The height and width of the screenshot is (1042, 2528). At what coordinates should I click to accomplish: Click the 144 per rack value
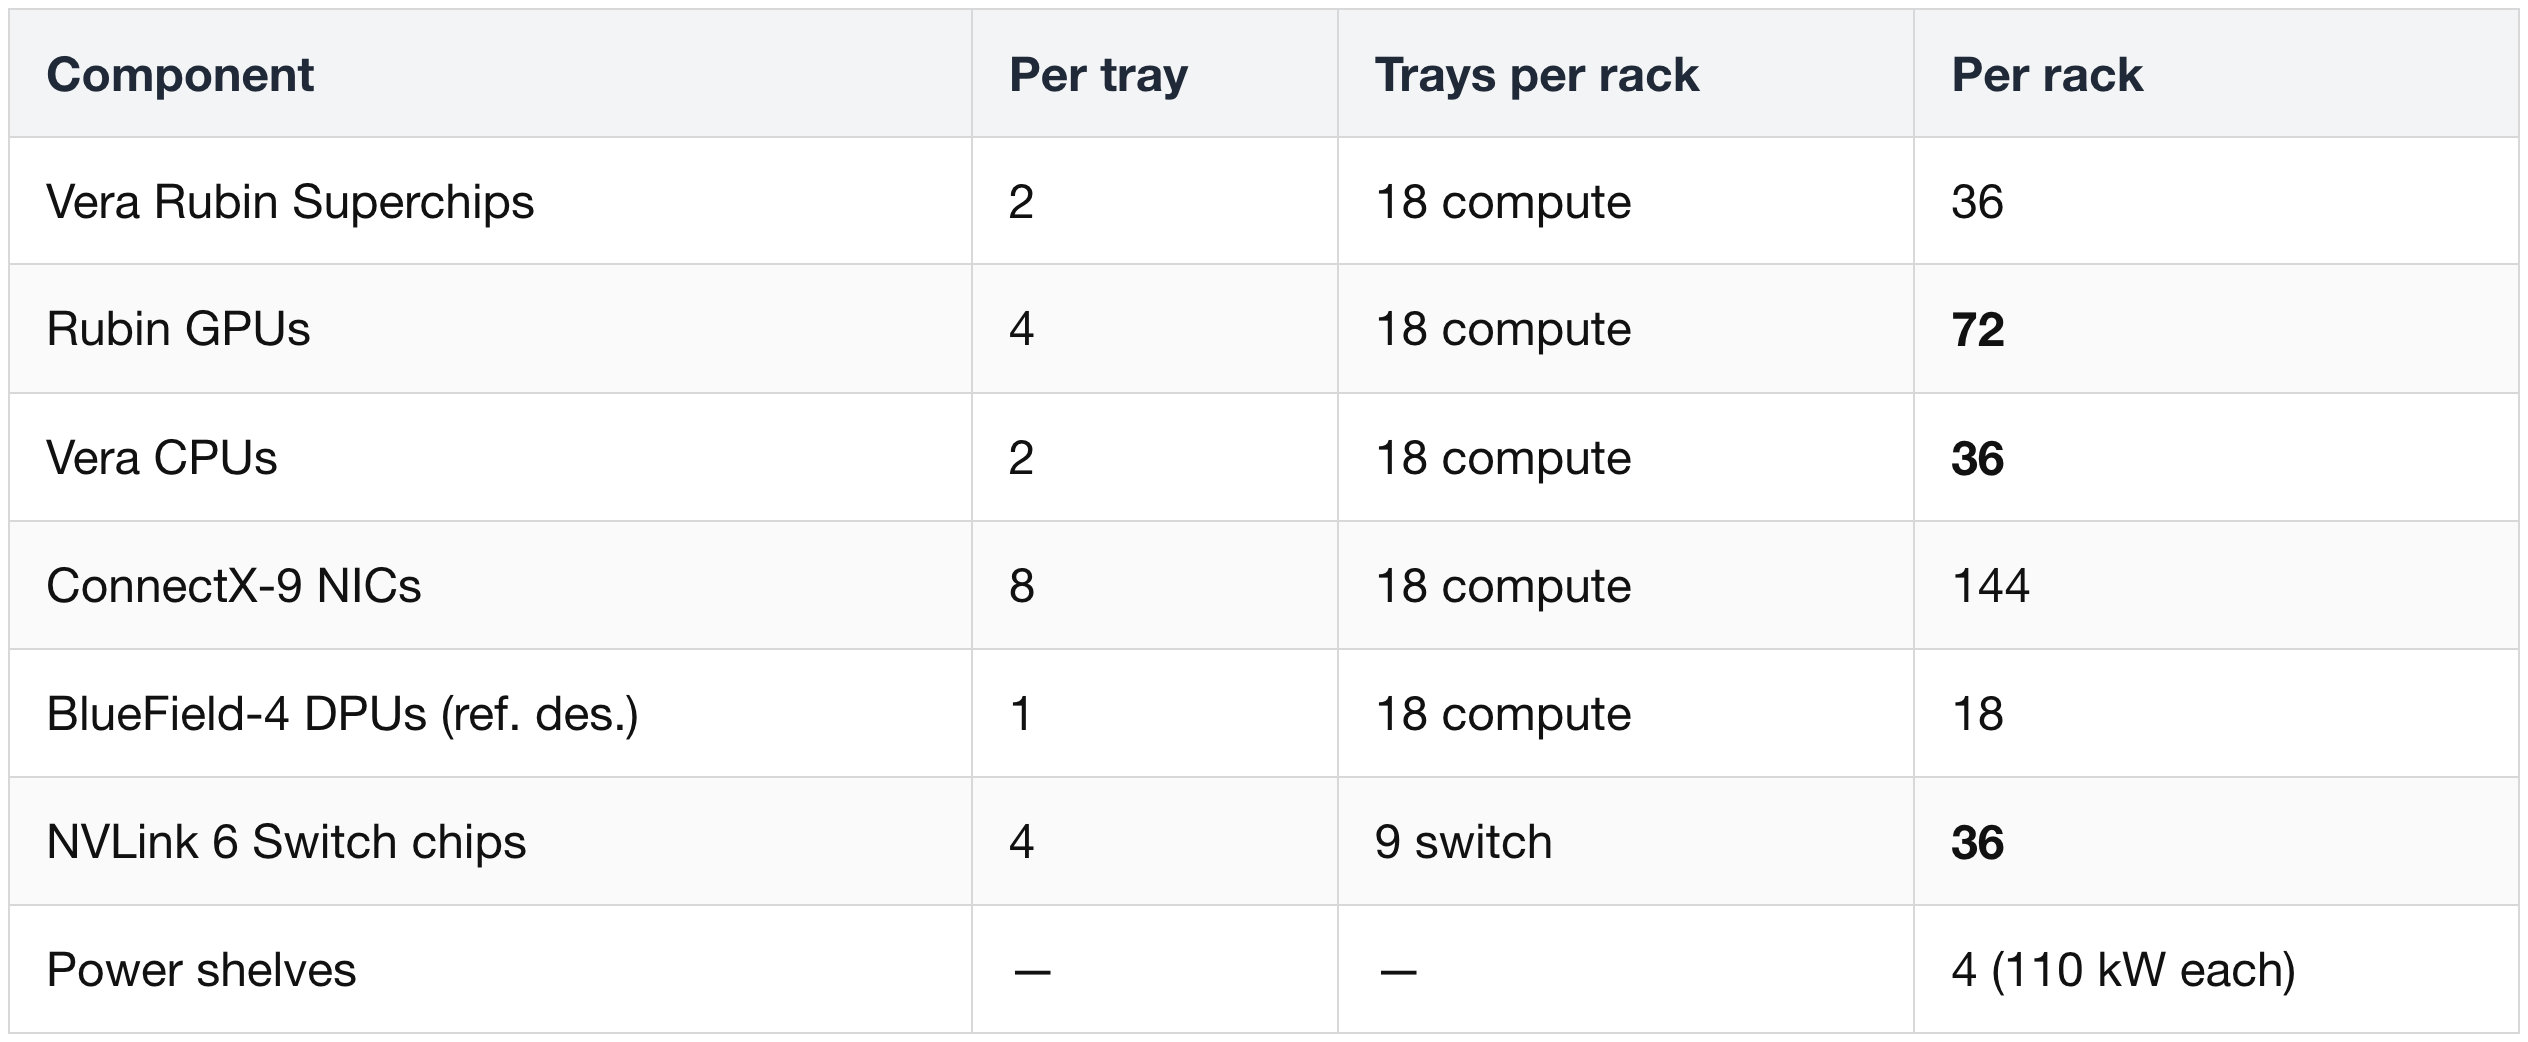click(1990, 585)
